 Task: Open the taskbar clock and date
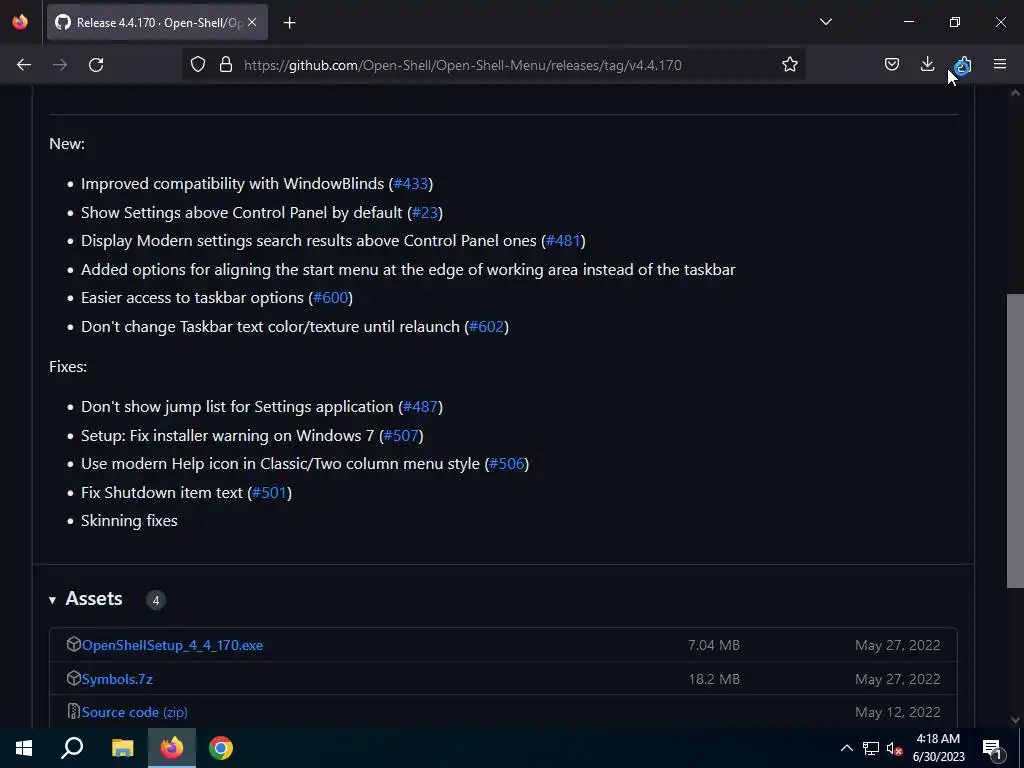938,748
